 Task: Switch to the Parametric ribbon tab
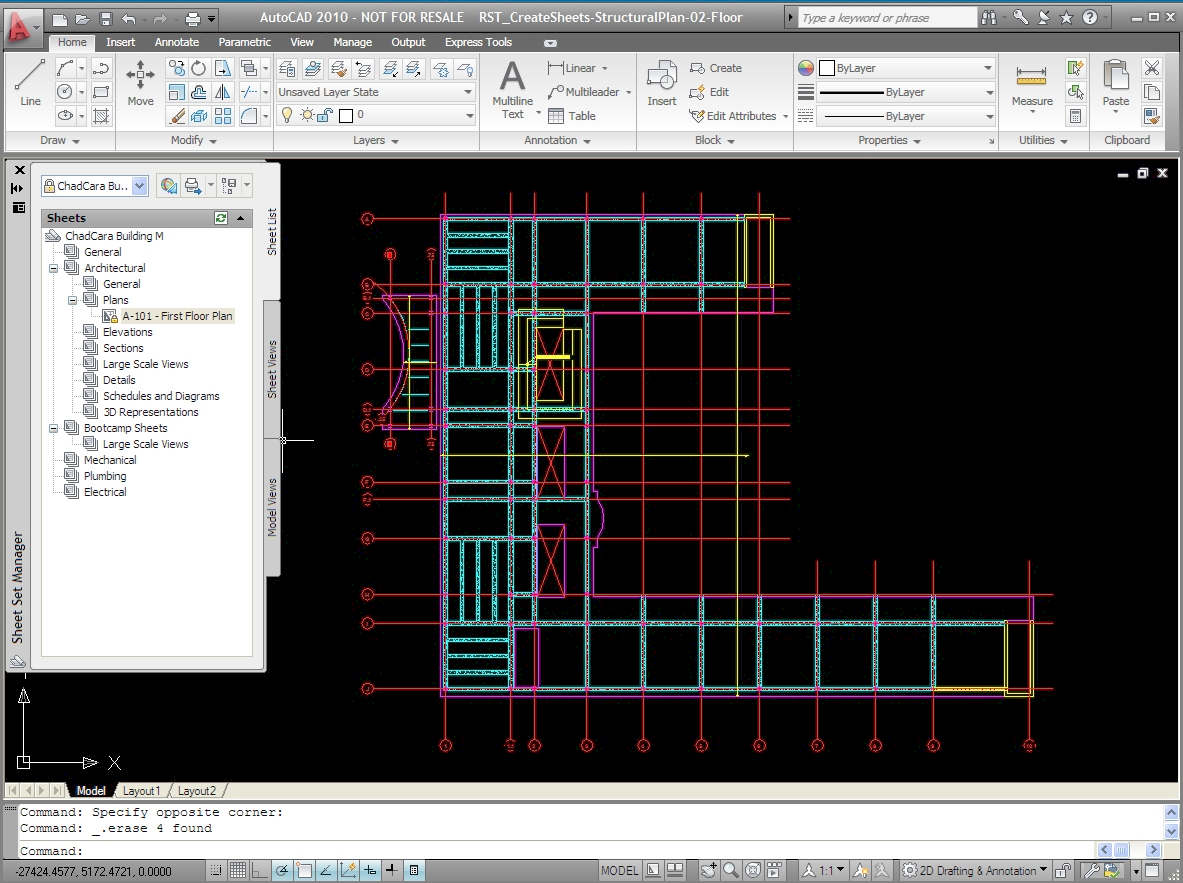click(x=244, y=42)
